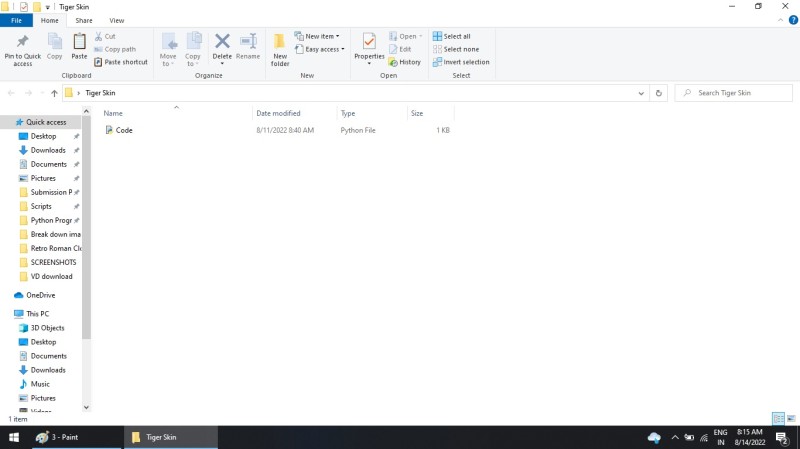Open the Python Progr folder

click(x=51, y=220)
